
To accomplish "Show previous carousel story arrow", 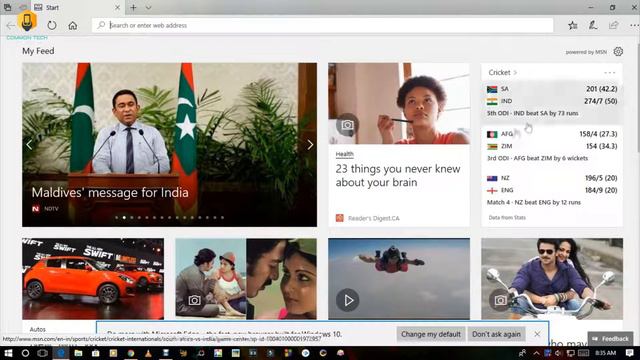I will tap(29, 144).
